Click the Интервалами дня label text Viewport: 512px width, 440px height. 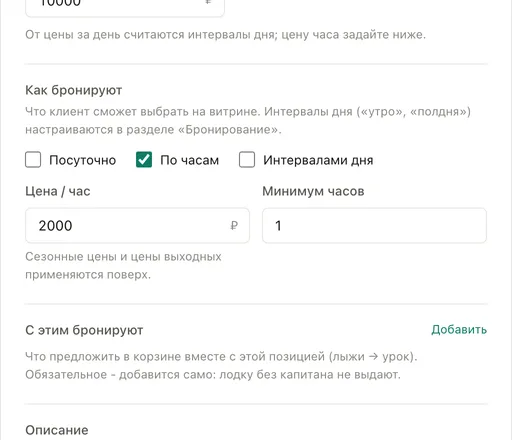pos(318,160)
